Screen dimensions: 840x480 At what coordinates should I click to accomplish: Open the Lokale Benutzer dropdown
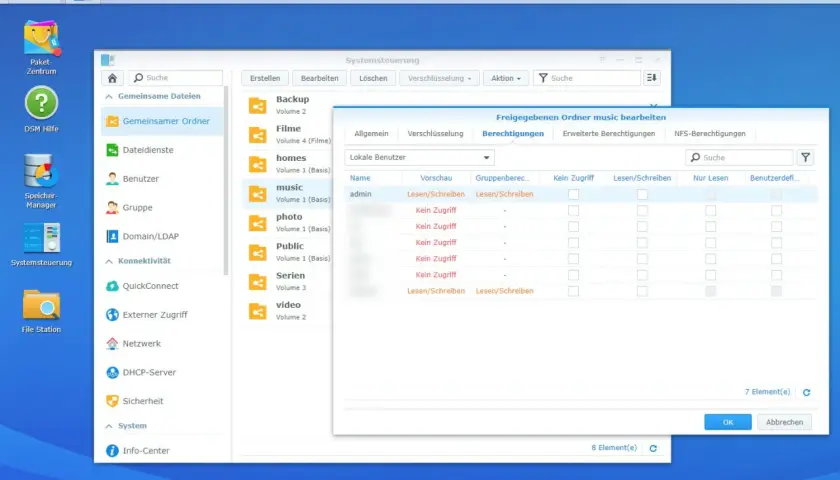point(419,158)
